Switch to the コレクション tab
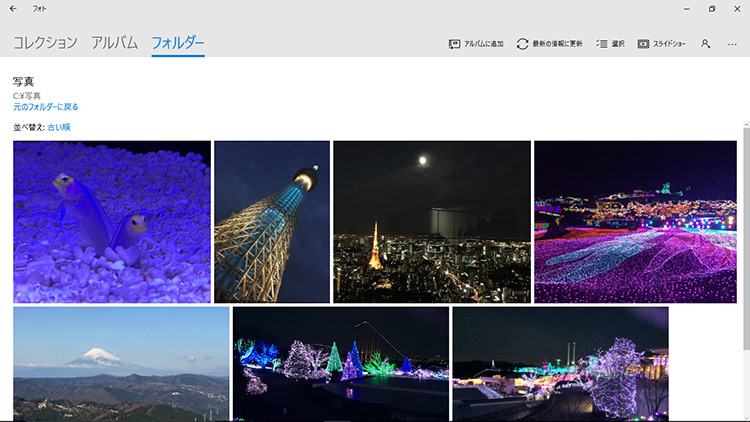The height and width of the screenshot is (422, 750). [44, 43]
